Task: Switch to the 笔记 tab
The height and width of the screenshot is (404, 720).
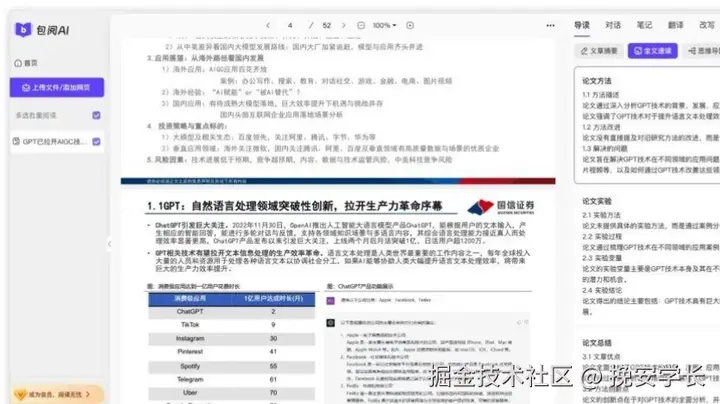Action: 644,25
